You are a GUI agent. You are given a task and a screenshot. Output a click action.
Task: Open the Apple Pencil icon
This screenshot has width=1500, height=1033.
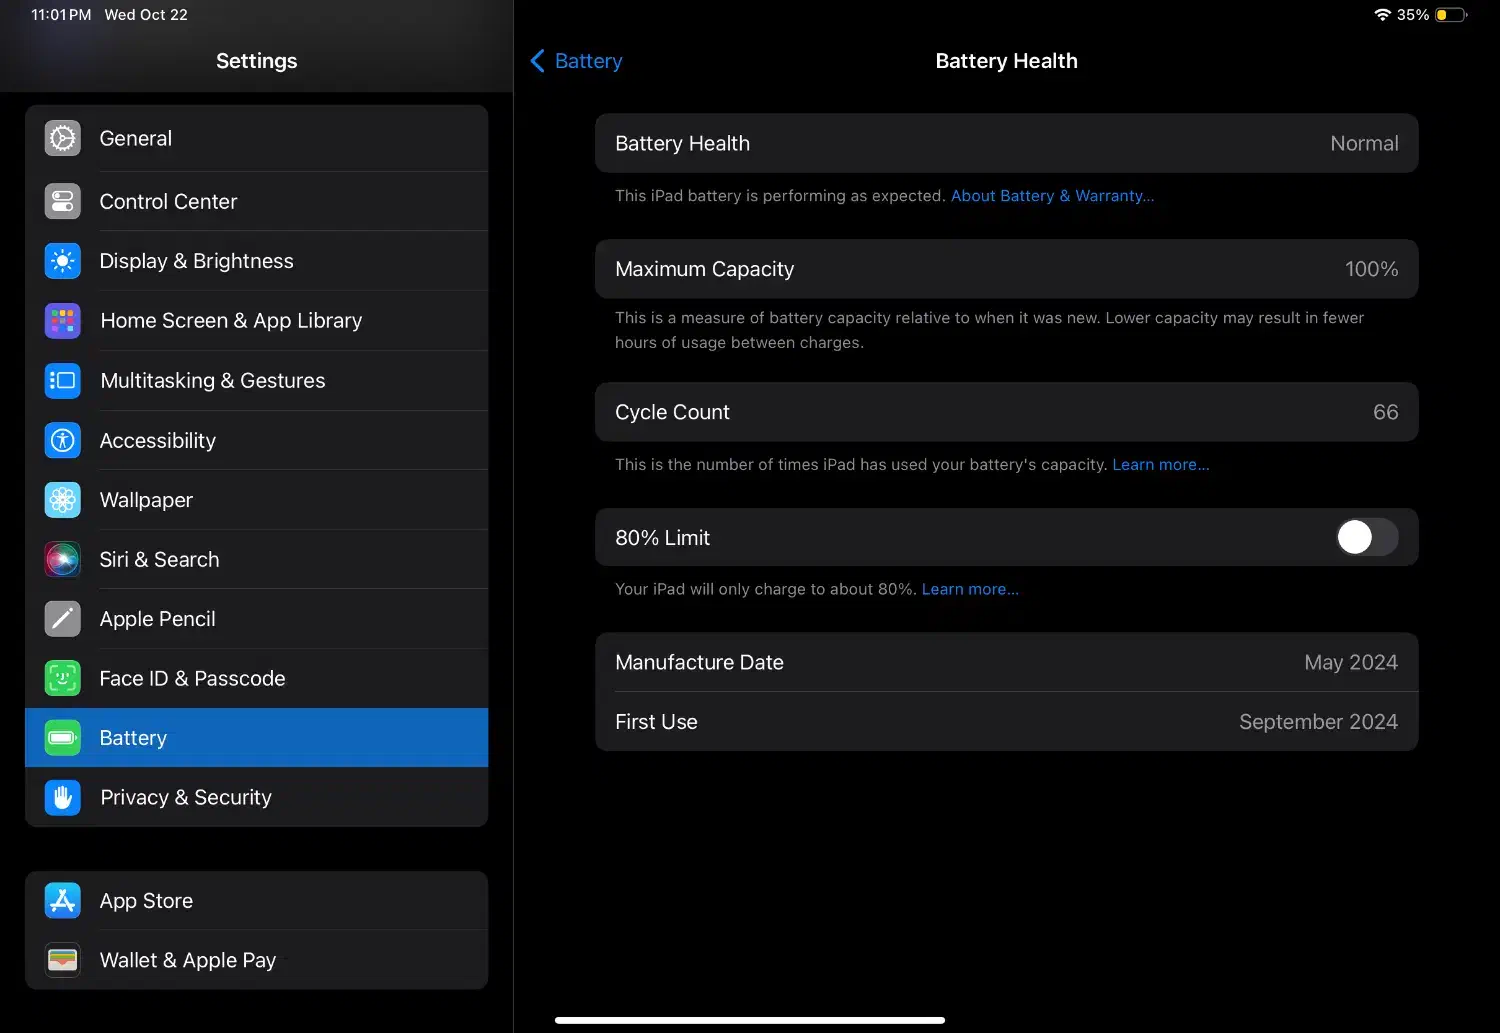(x=63, y=619)
